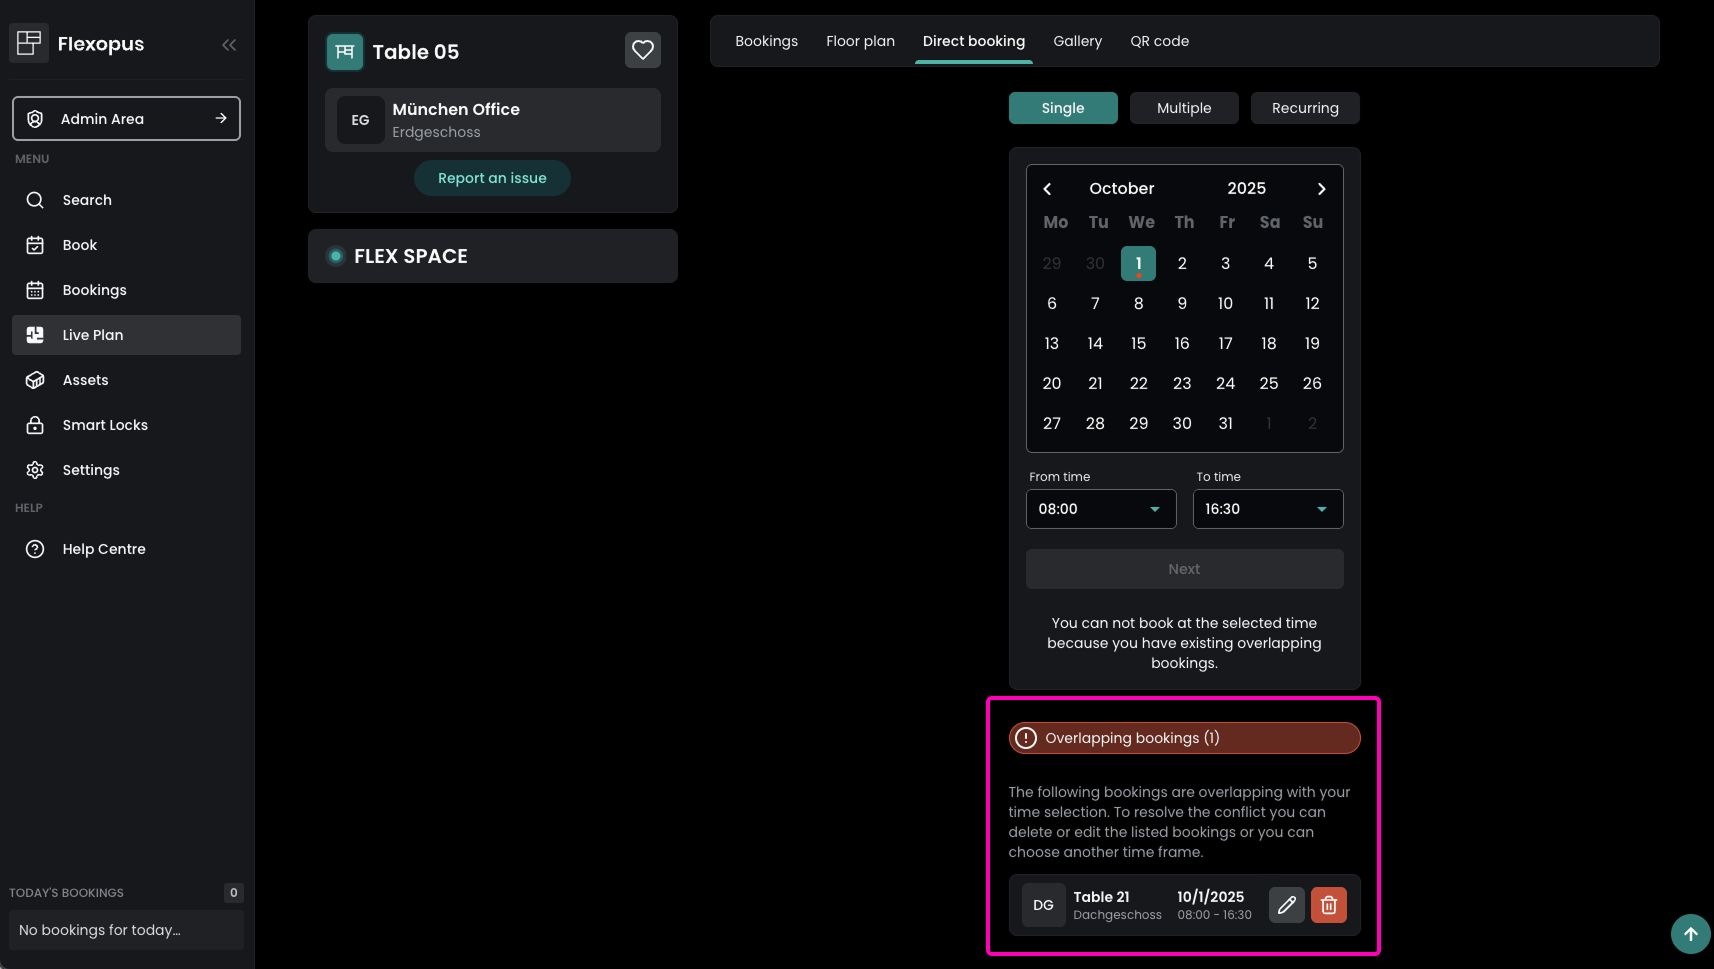Click the Report an issue button
The width and height of the screenshot is (1714, 969).
coord(492,178)
